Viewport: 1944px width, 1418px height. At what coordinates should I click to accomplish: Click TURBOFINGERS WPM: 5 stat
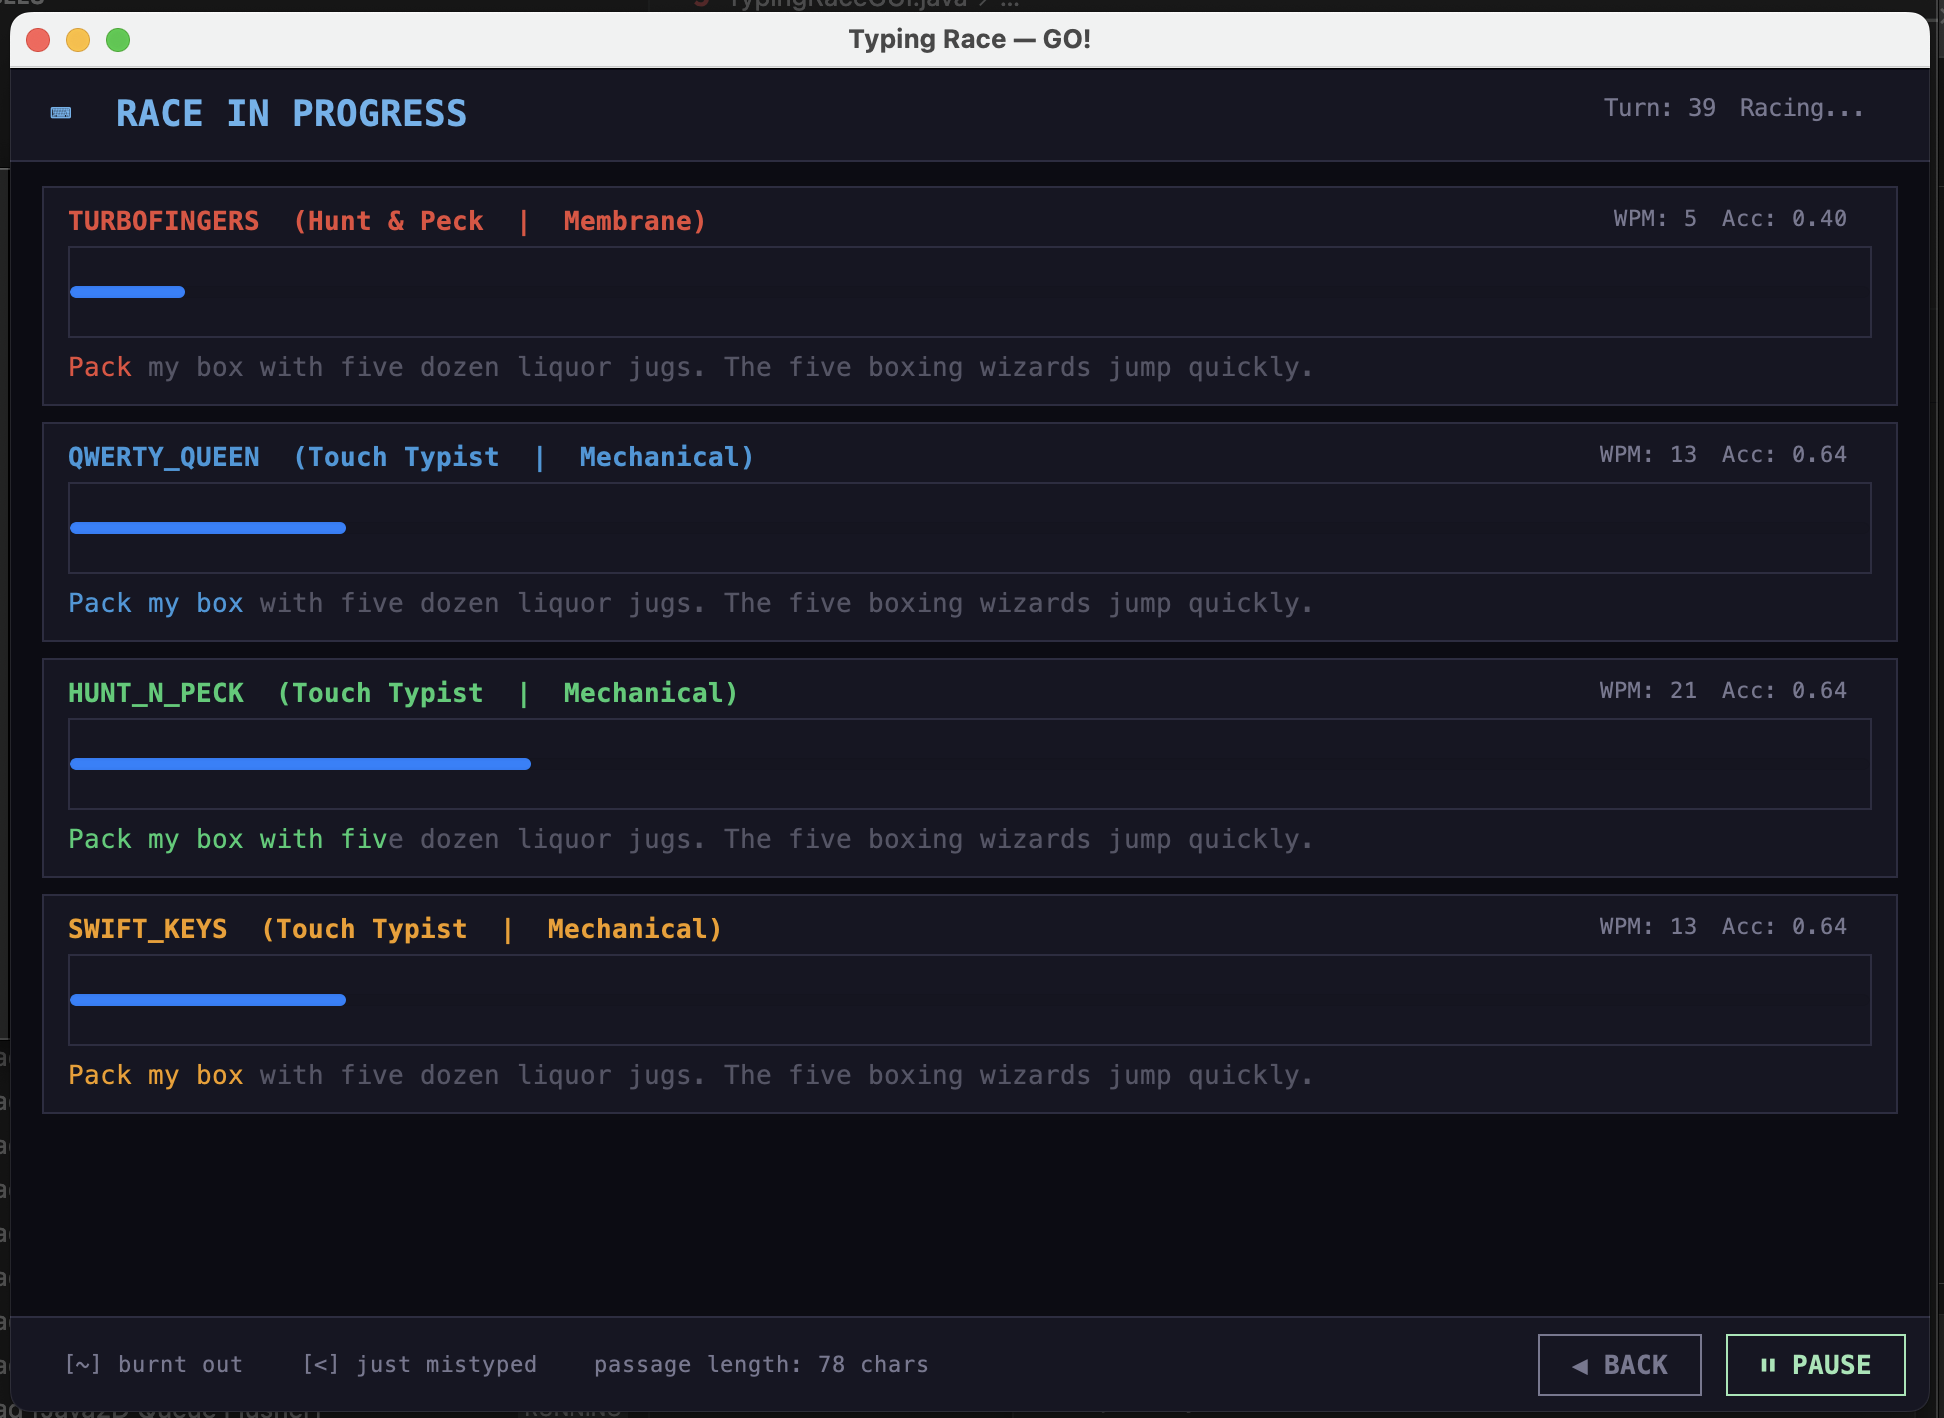click(1654, 218)
